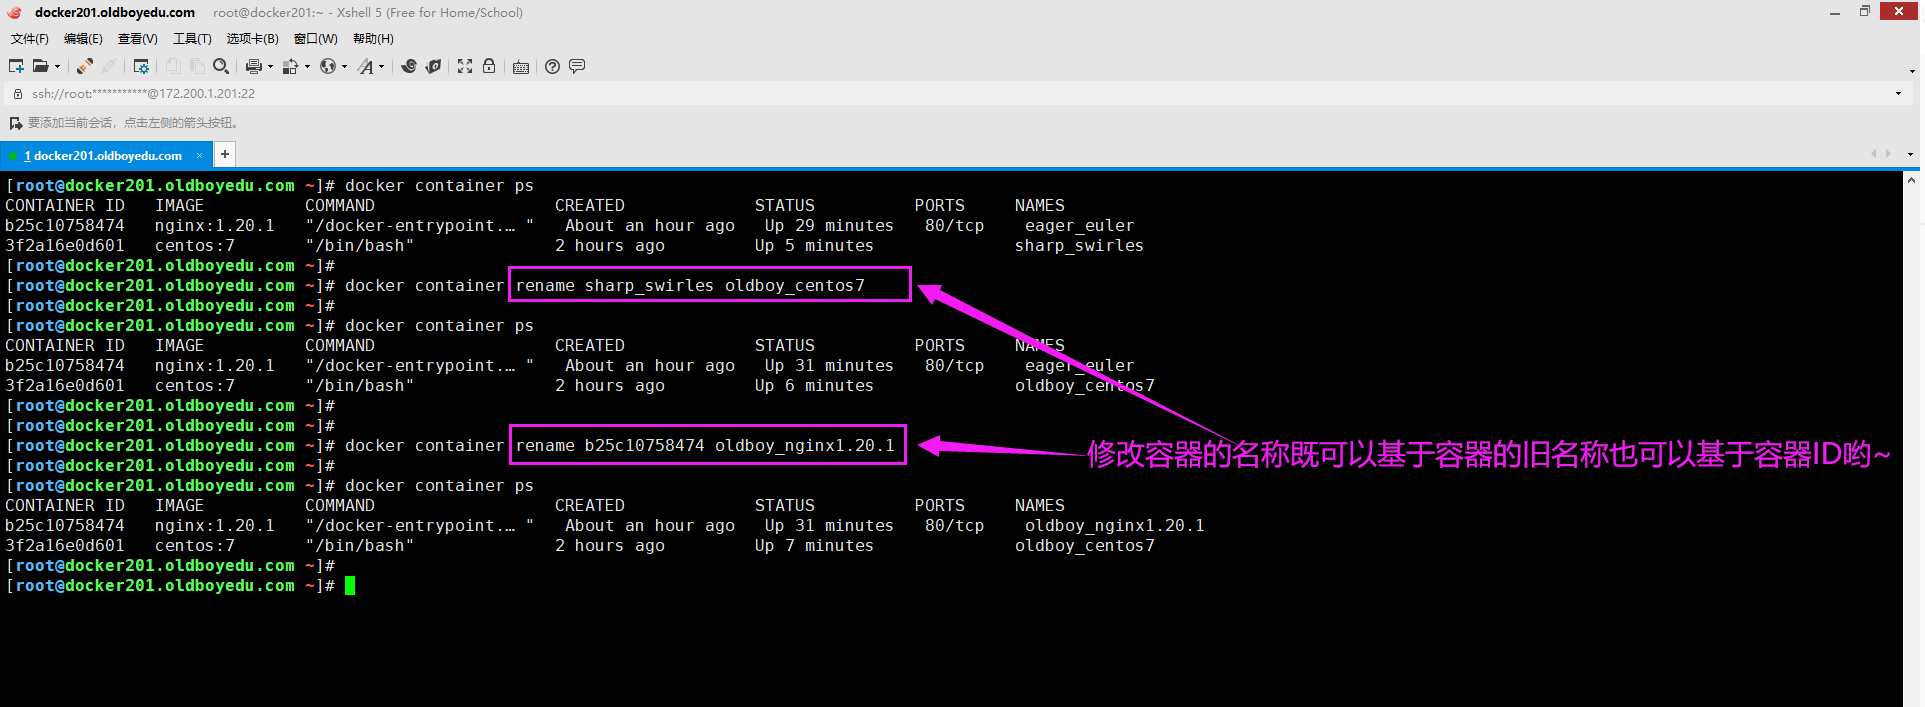Close the docker201.oldboyedu.com tab
The image size is (1925, 707).
click(x=199, y=156)
